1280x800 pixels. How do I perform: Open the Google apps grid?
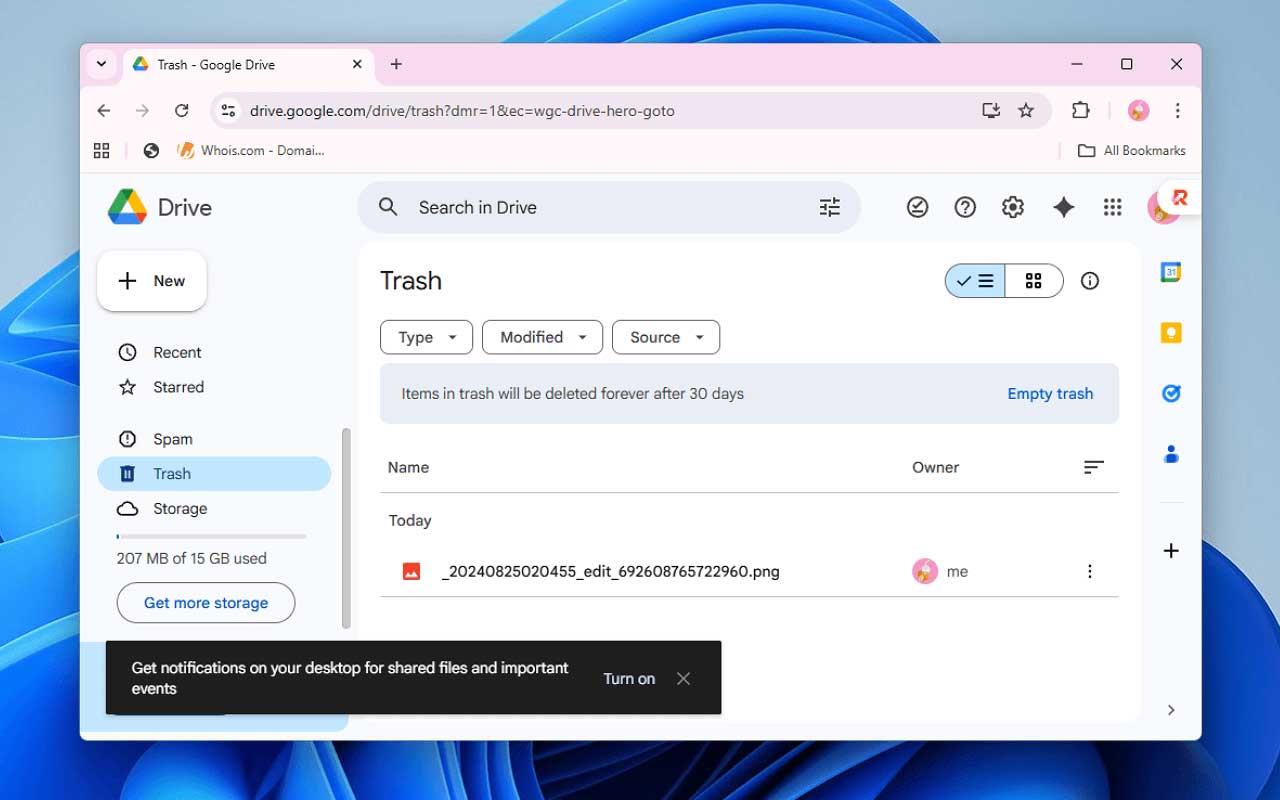click(x=1112, y=207)
